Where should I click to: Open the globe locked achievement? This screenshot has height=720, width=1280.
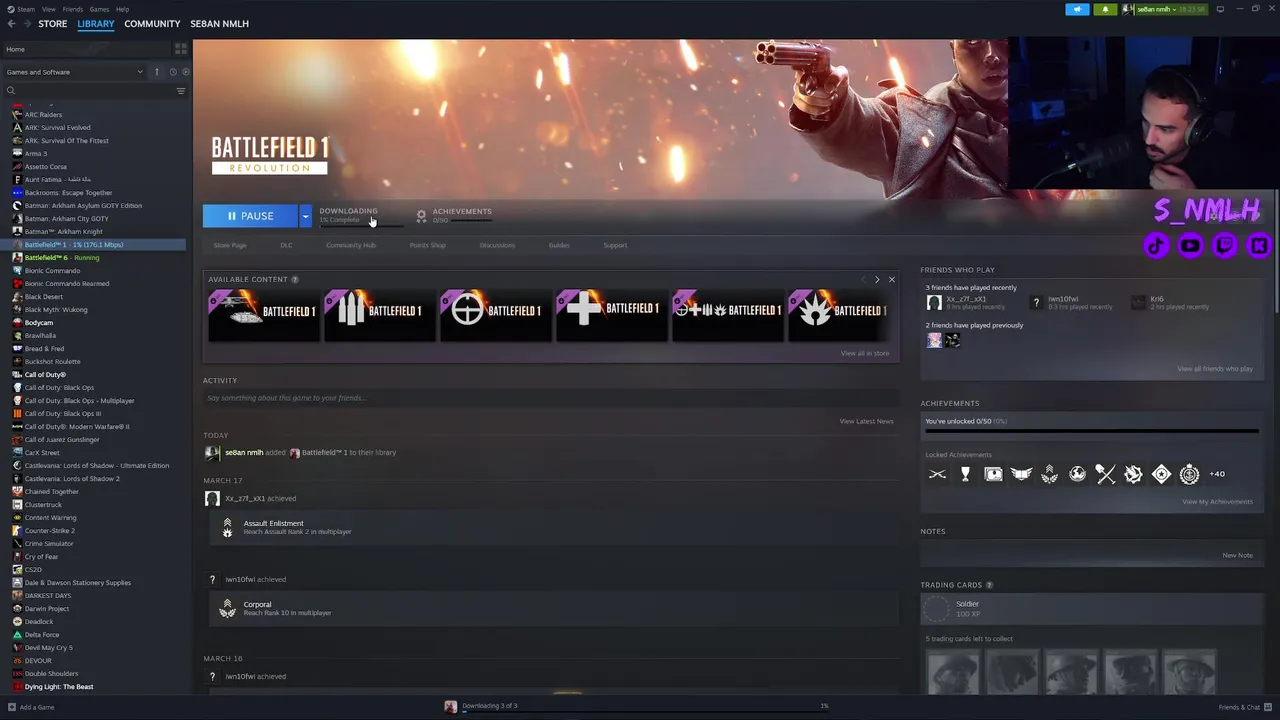1077,474
